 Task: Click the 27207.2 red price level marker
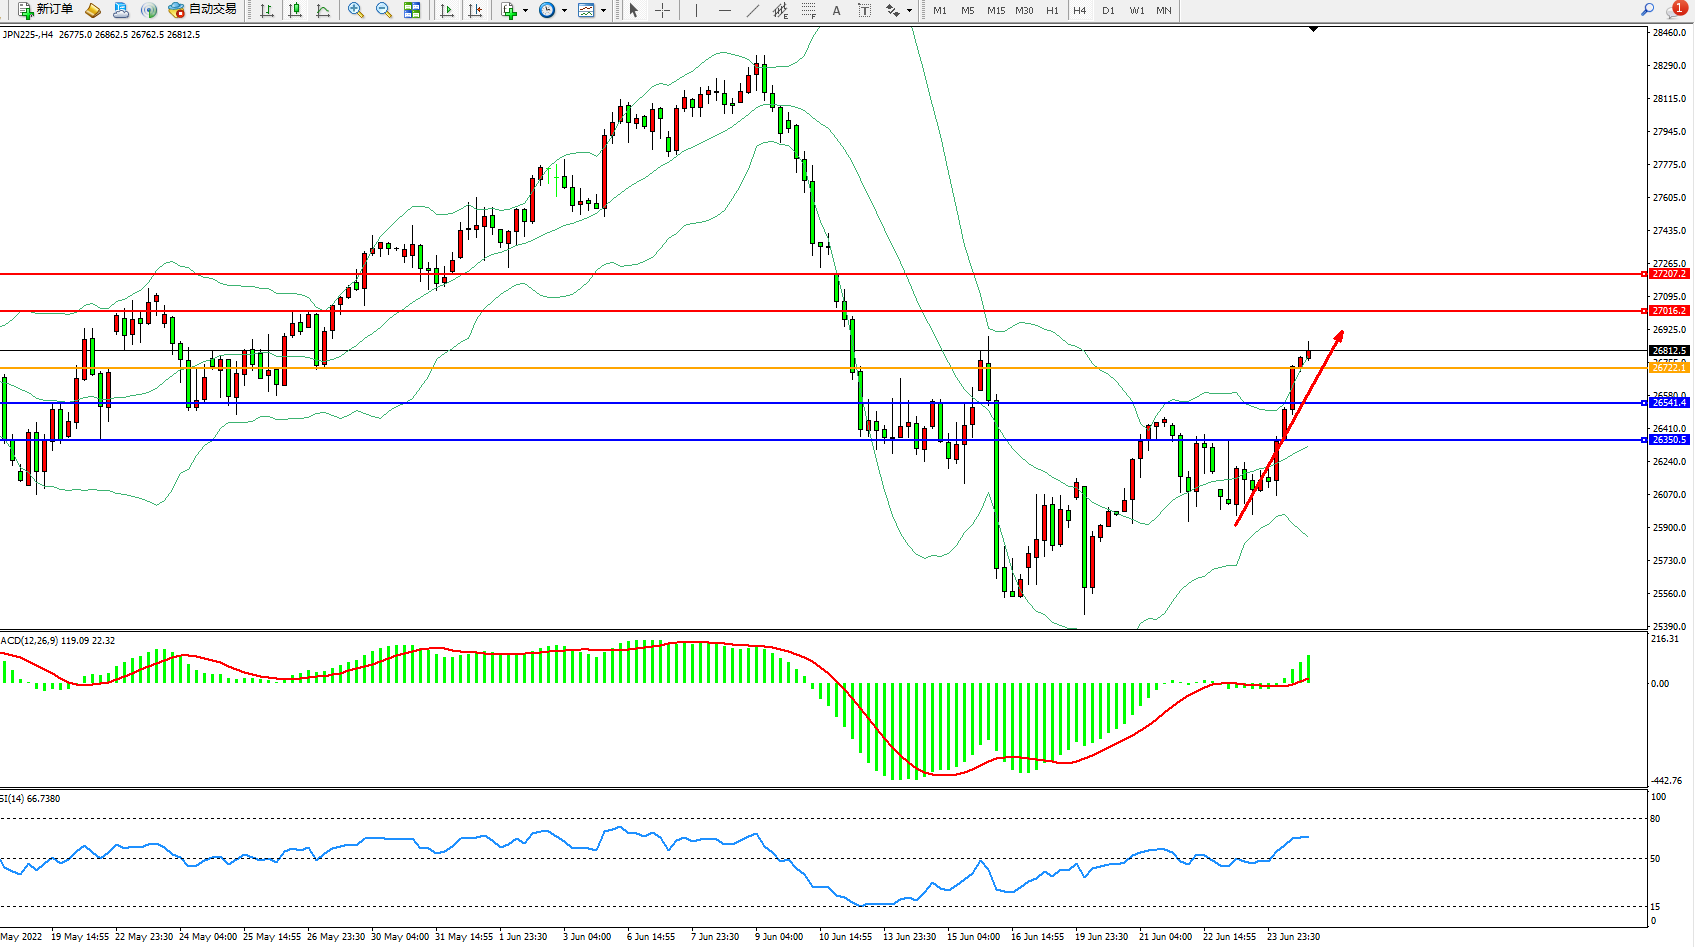tap(1668, 274)
